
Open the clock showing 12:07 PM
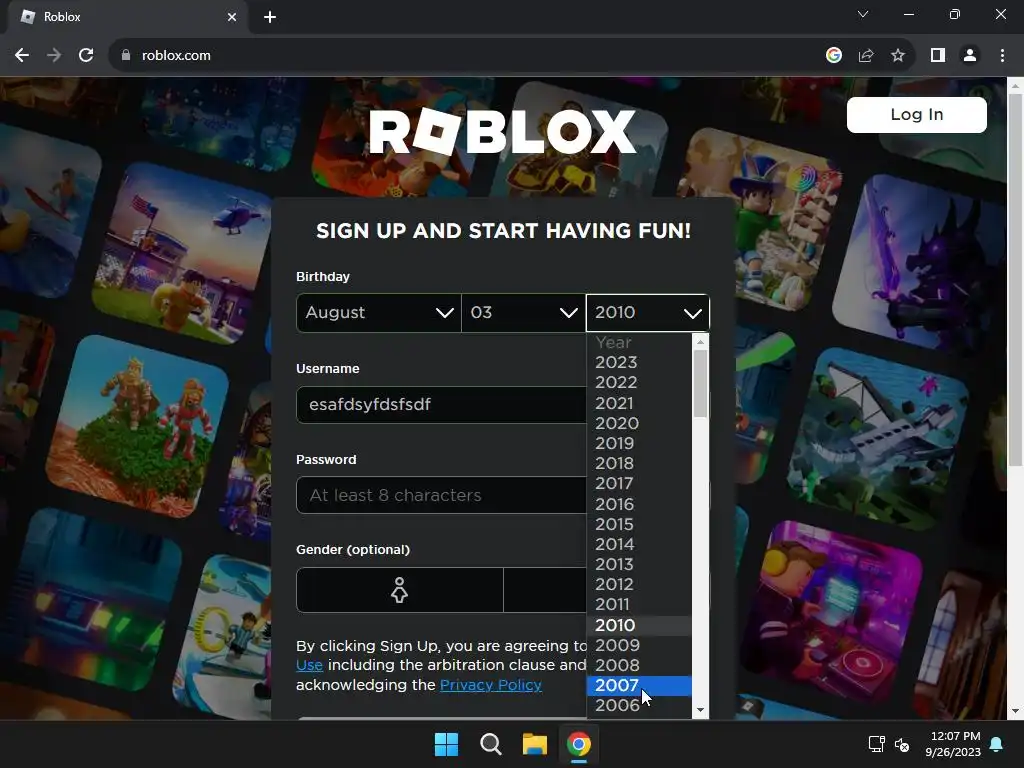(953, 744)
